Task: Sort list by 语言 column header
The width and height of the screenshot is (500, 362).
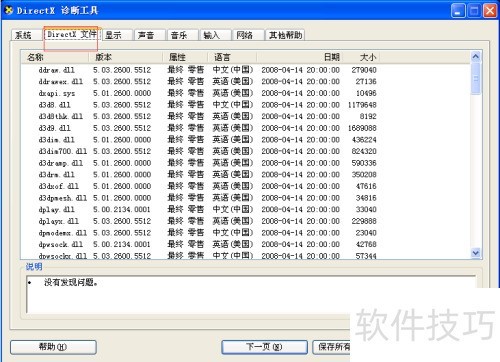Action: [232, 57]
